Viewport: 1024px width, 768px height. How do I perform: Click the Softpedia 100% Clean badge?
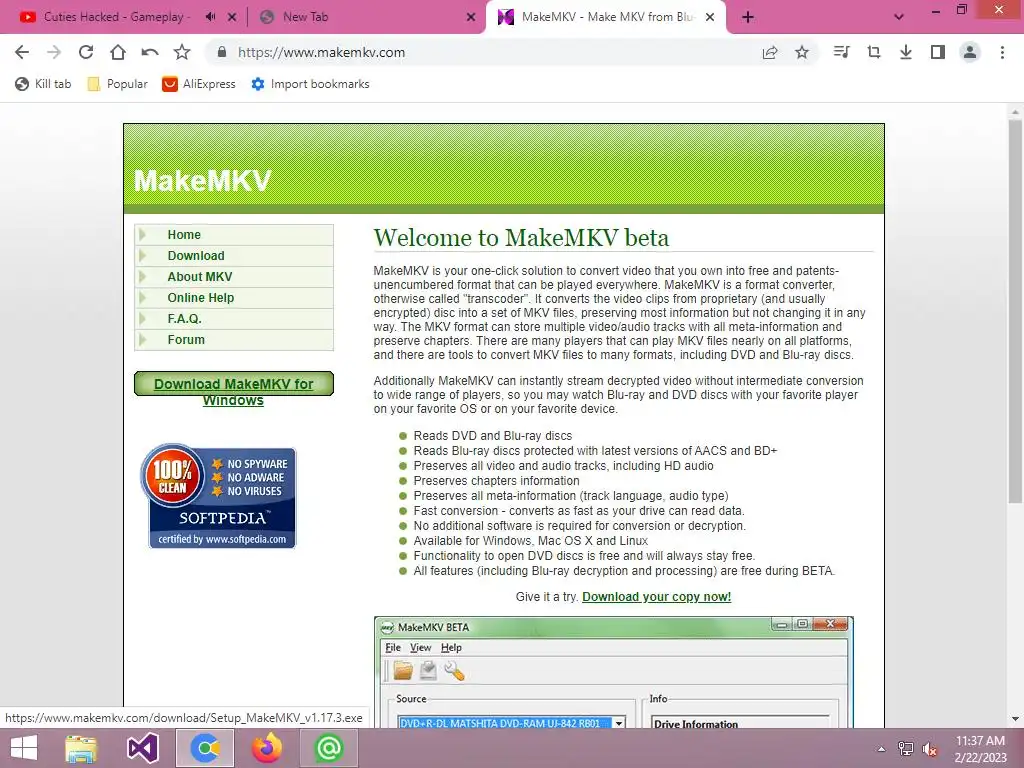click(218, 495)
